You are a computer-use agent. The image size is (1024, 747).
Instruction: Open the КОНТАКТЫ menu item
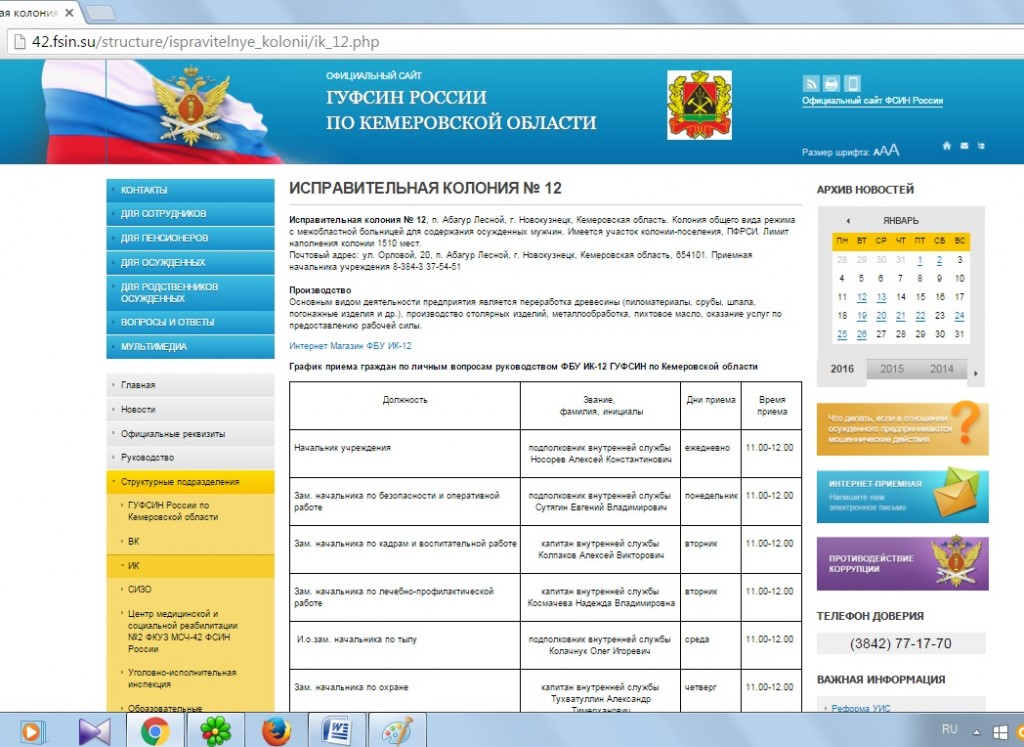pos(190,190)
